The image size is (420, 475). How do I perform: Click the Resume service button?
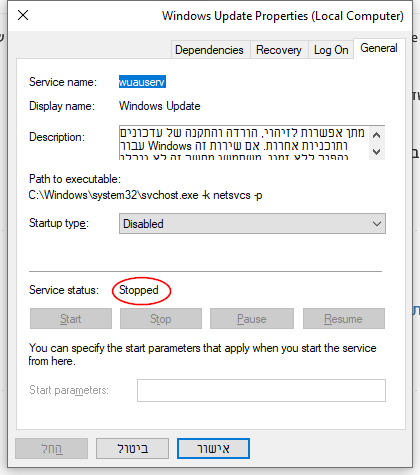(x=344, y=319)
